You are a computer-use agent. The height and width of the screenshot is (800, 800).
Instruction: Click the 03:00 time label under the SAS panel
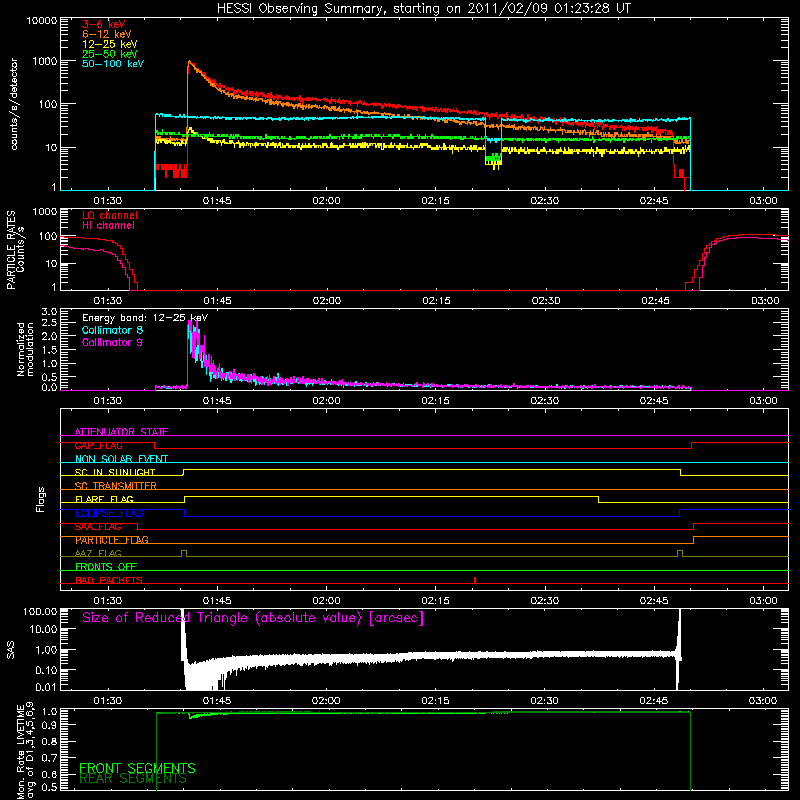pos(763,701)
